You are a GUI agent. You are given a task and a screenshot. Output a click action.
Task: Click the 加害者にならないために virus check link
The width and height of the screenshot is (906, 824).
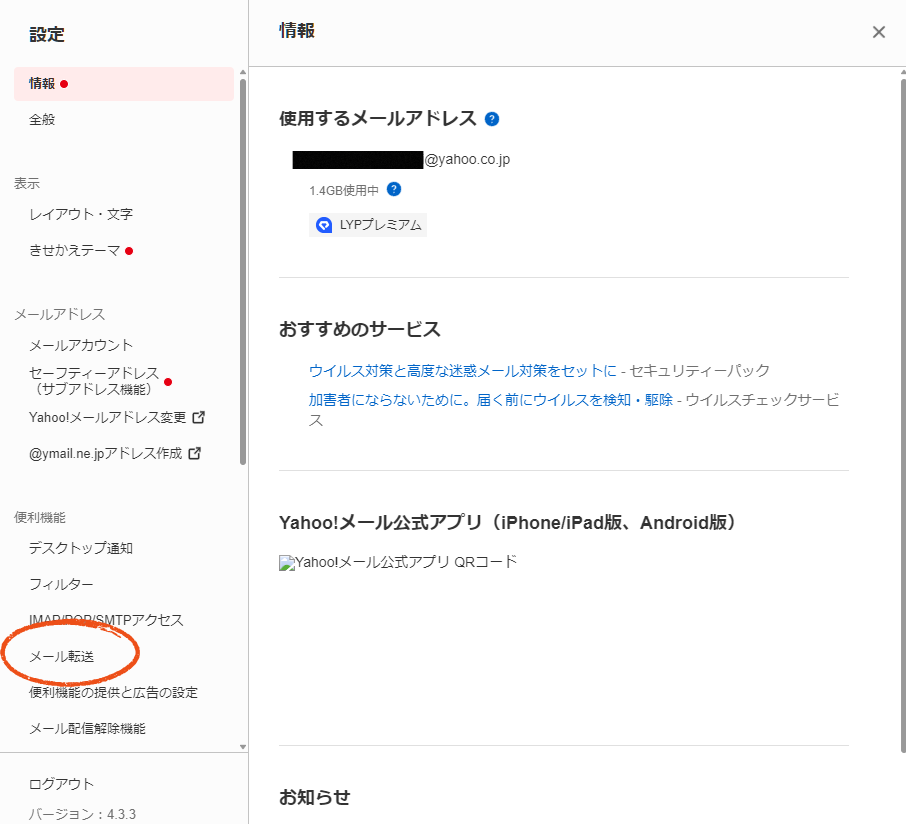(490, 400)
